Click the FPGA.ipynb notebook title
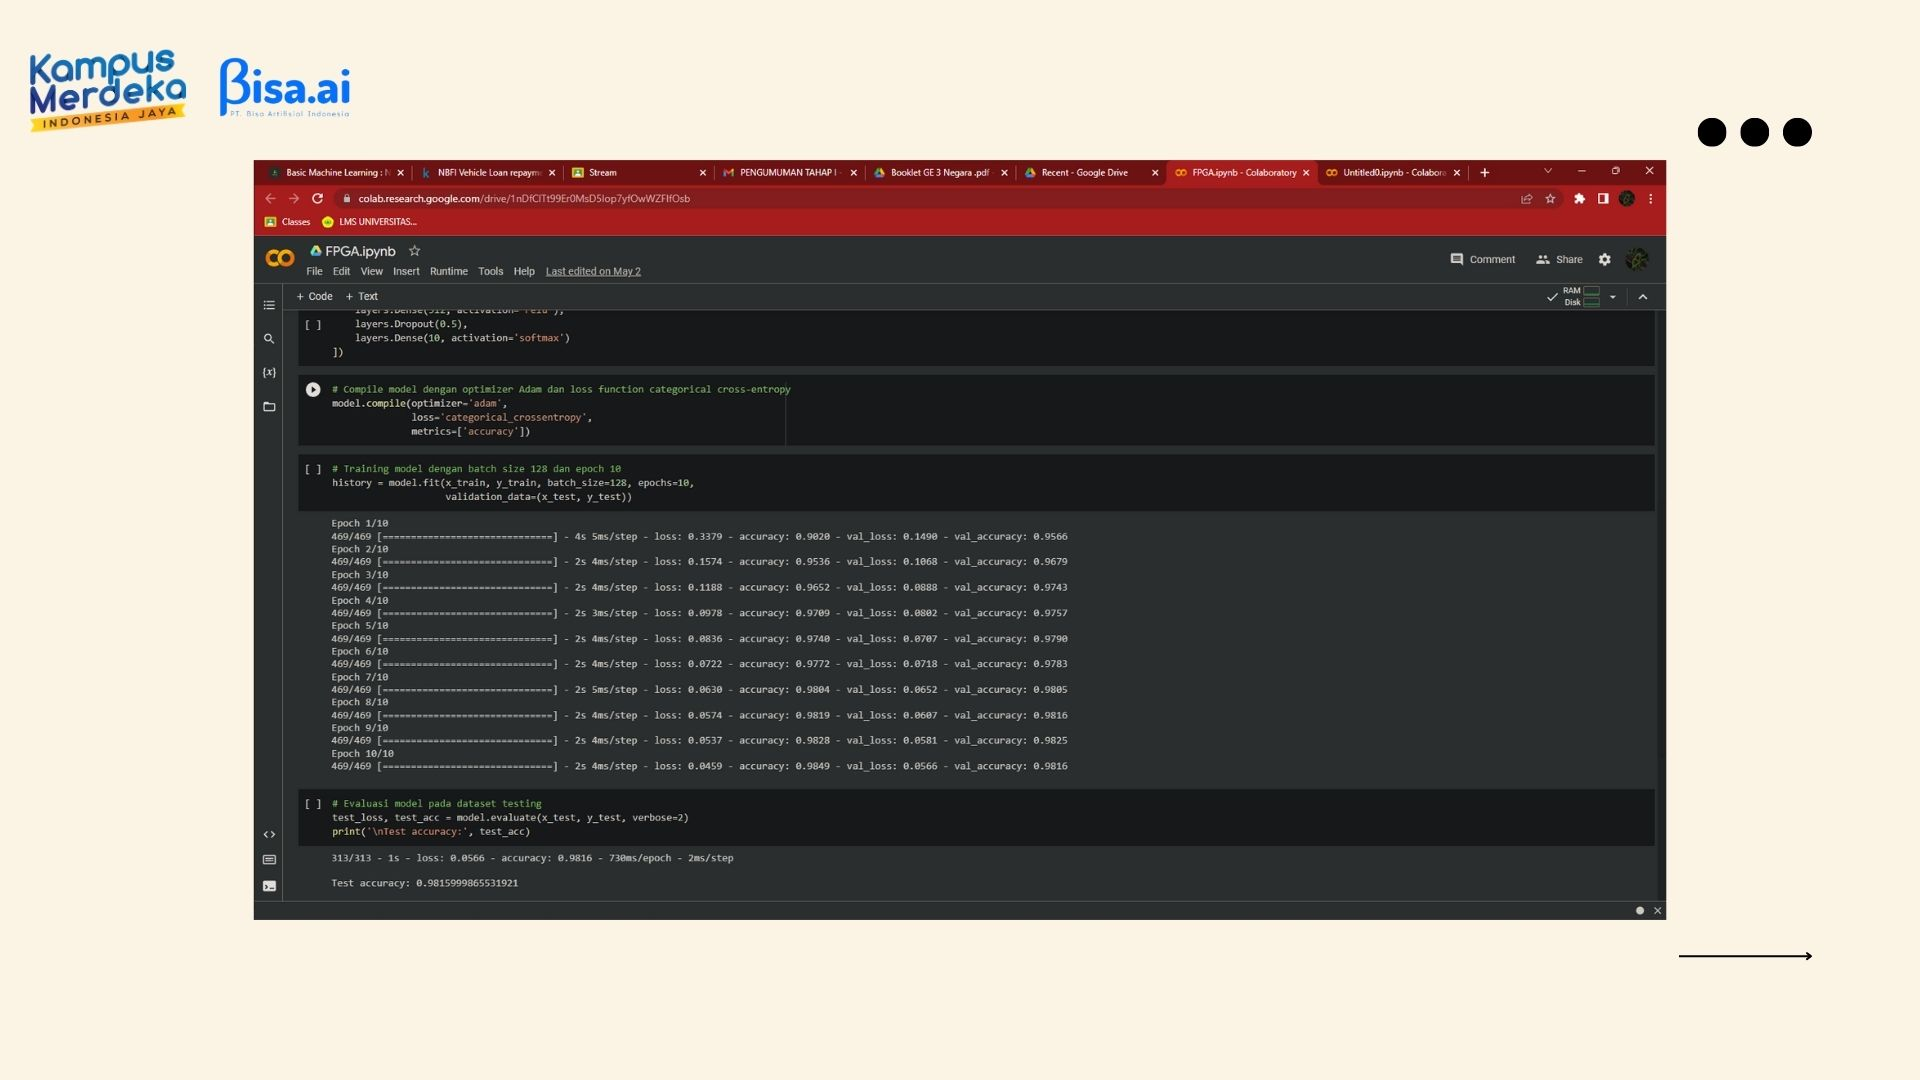Image resolution: width=1920 pixels, height=1080 pixels. point(360,252)
